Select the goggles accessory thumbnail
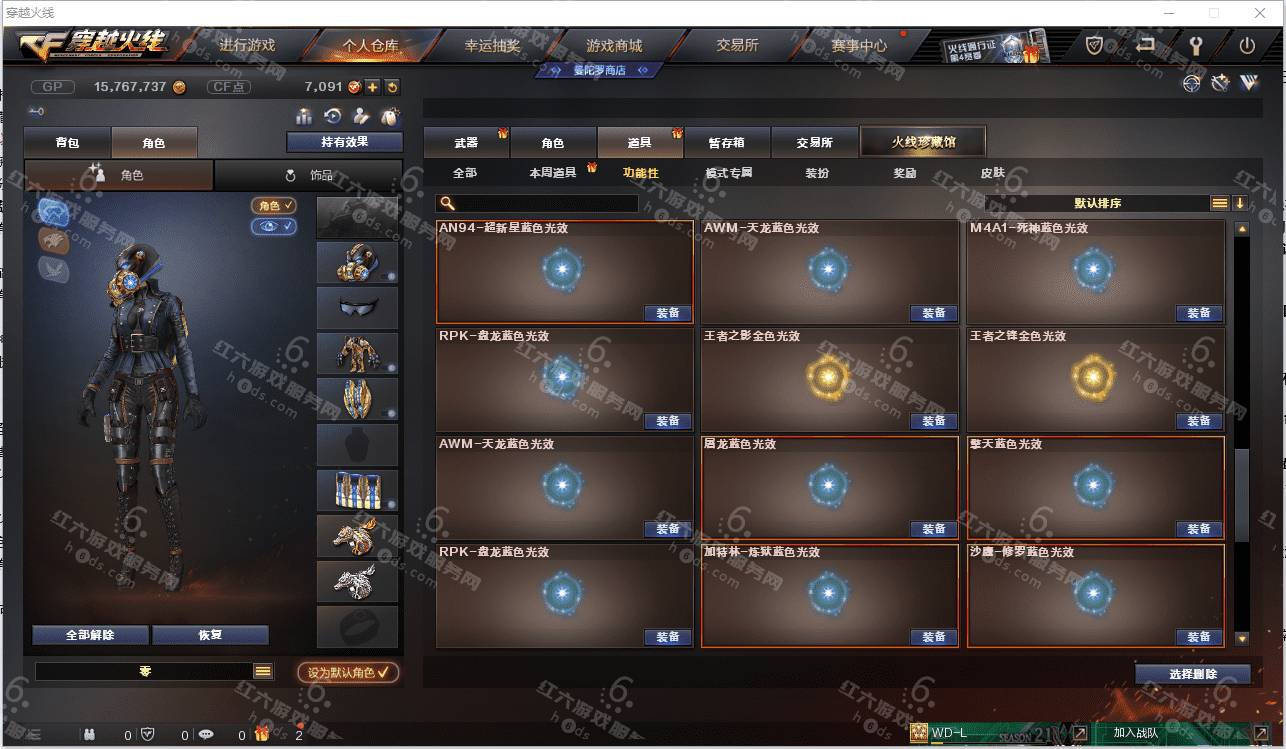 (357, 308)
